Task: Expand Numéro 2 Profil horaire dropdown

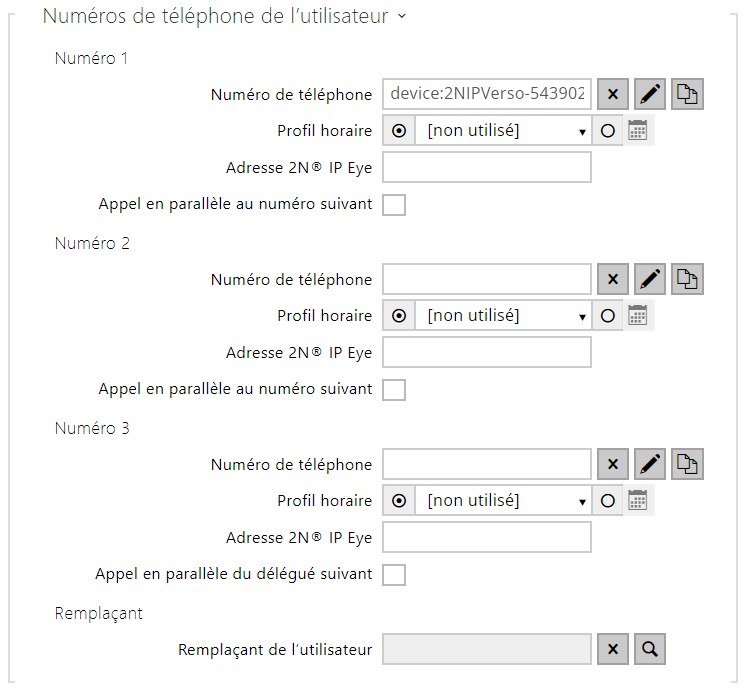Action: [x=504, y=316]
